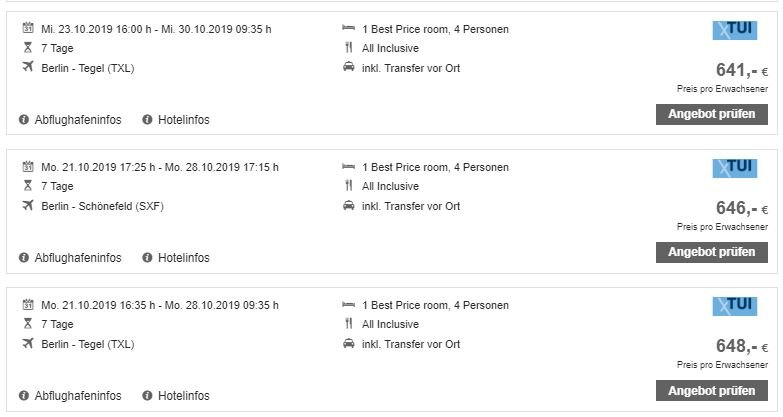Open Abflughafeninfos for the 23.10.2019 Tegel offer

pyautogui.click(x=70, y=120)
